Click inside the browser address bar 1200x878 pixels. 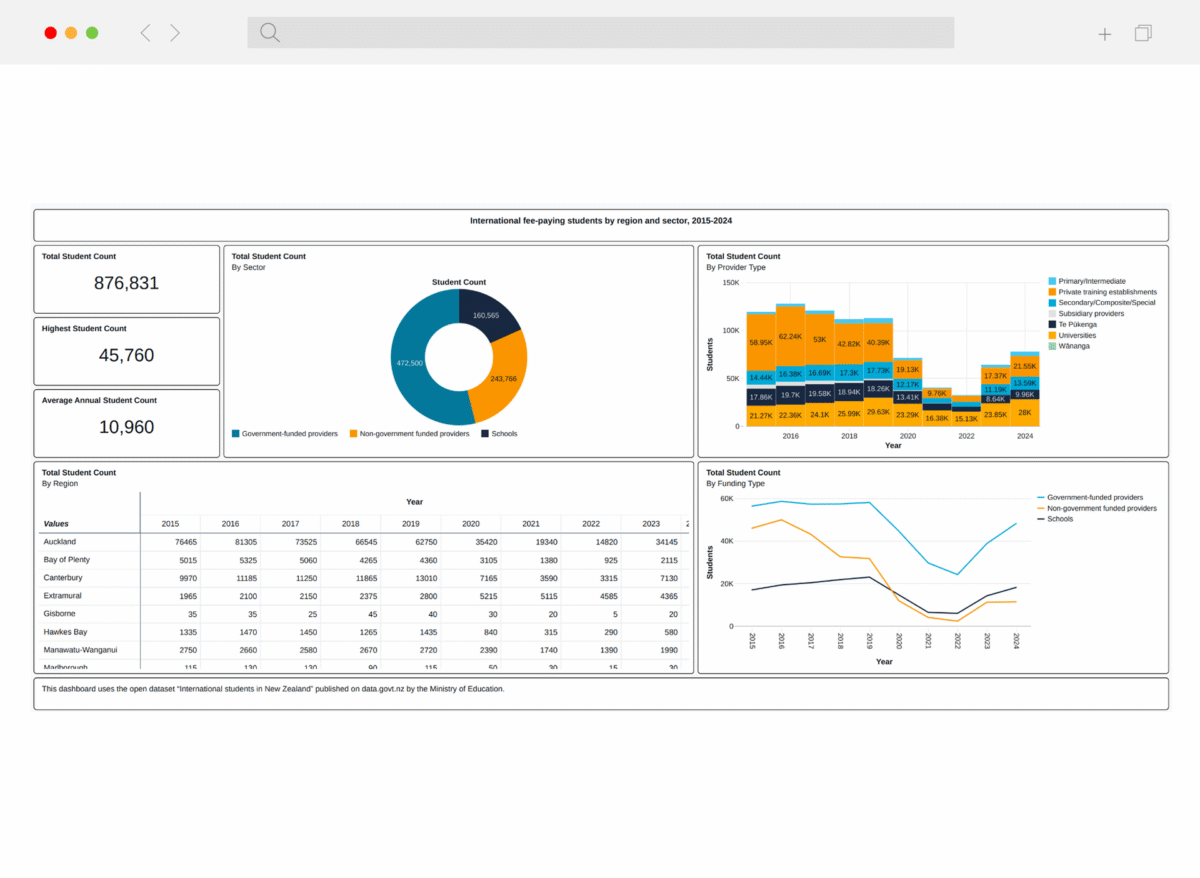click(x=600, y=32)
